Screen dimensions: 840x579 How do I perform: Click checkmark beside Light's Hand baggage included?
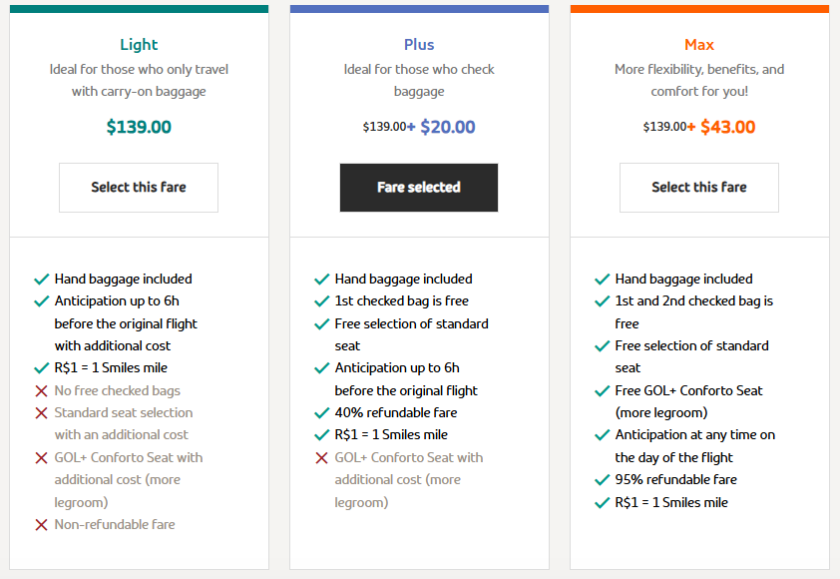point(41,279)
